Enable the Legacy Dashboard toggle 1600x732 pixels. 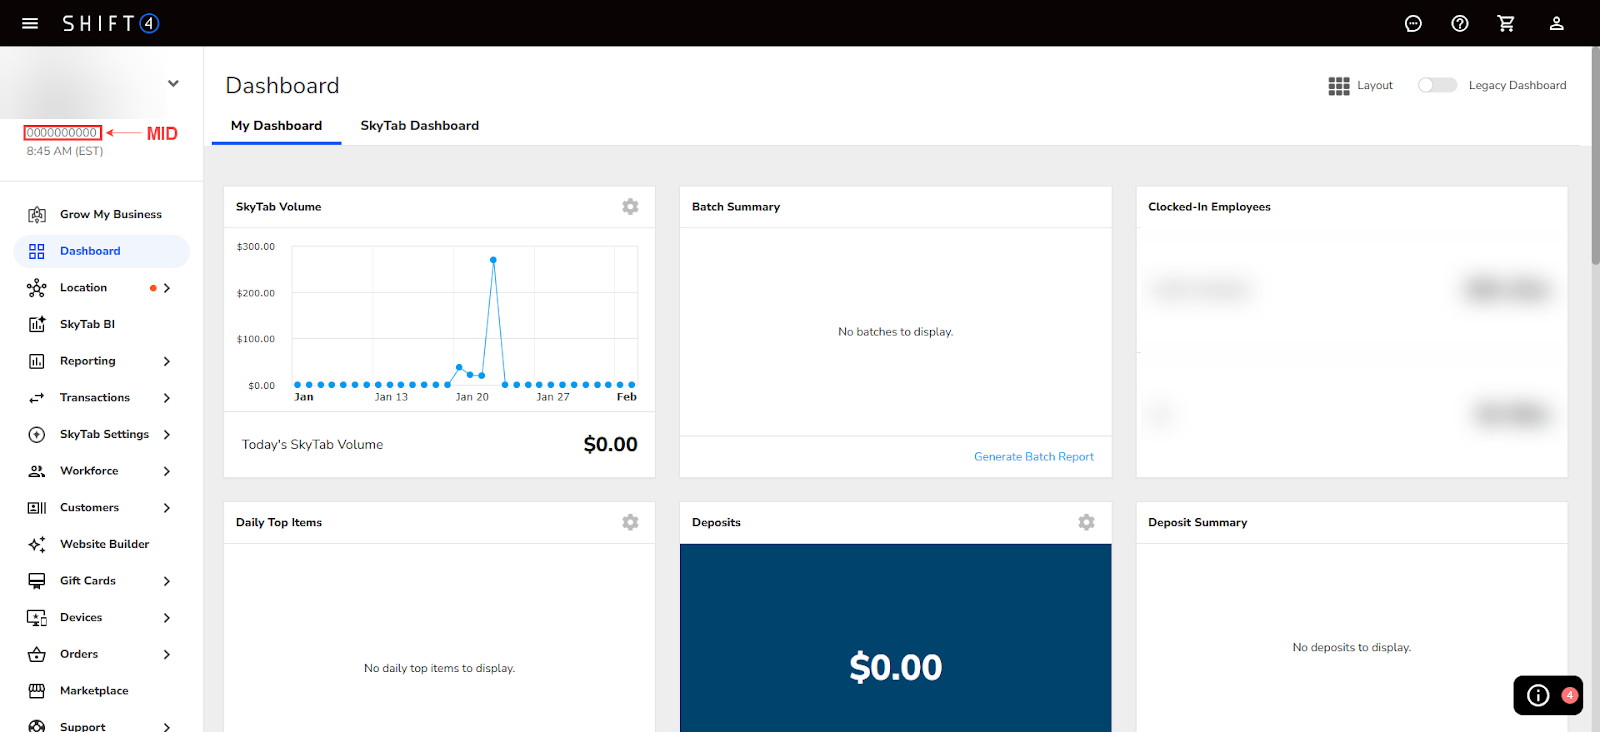1437,85
